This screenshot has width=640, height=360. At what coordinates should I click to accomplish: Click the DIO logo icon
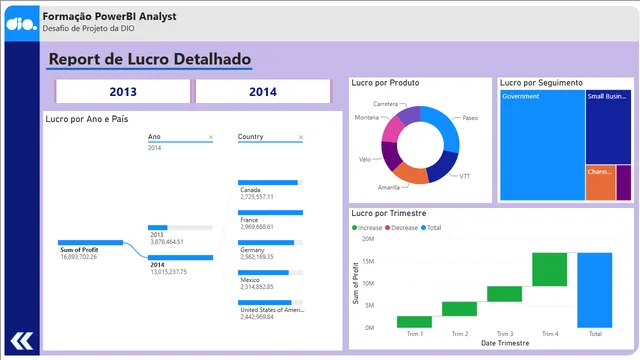(x=22, y=24)
